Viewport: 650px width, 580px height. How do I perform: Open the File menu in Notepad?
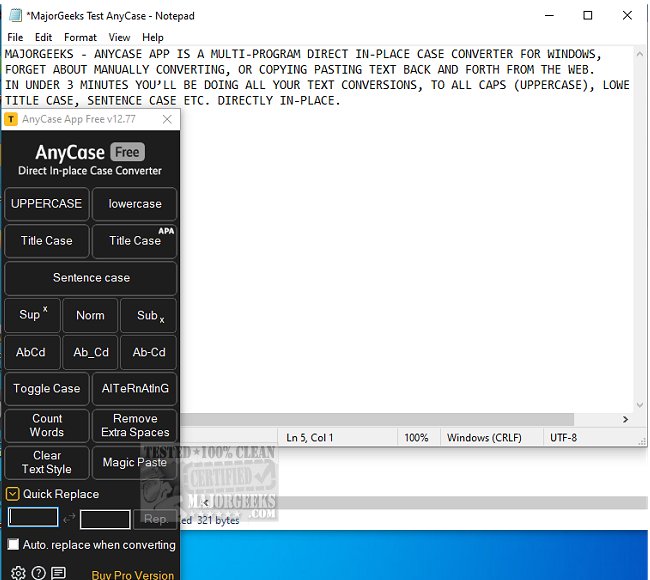click(x=15, y=37)
